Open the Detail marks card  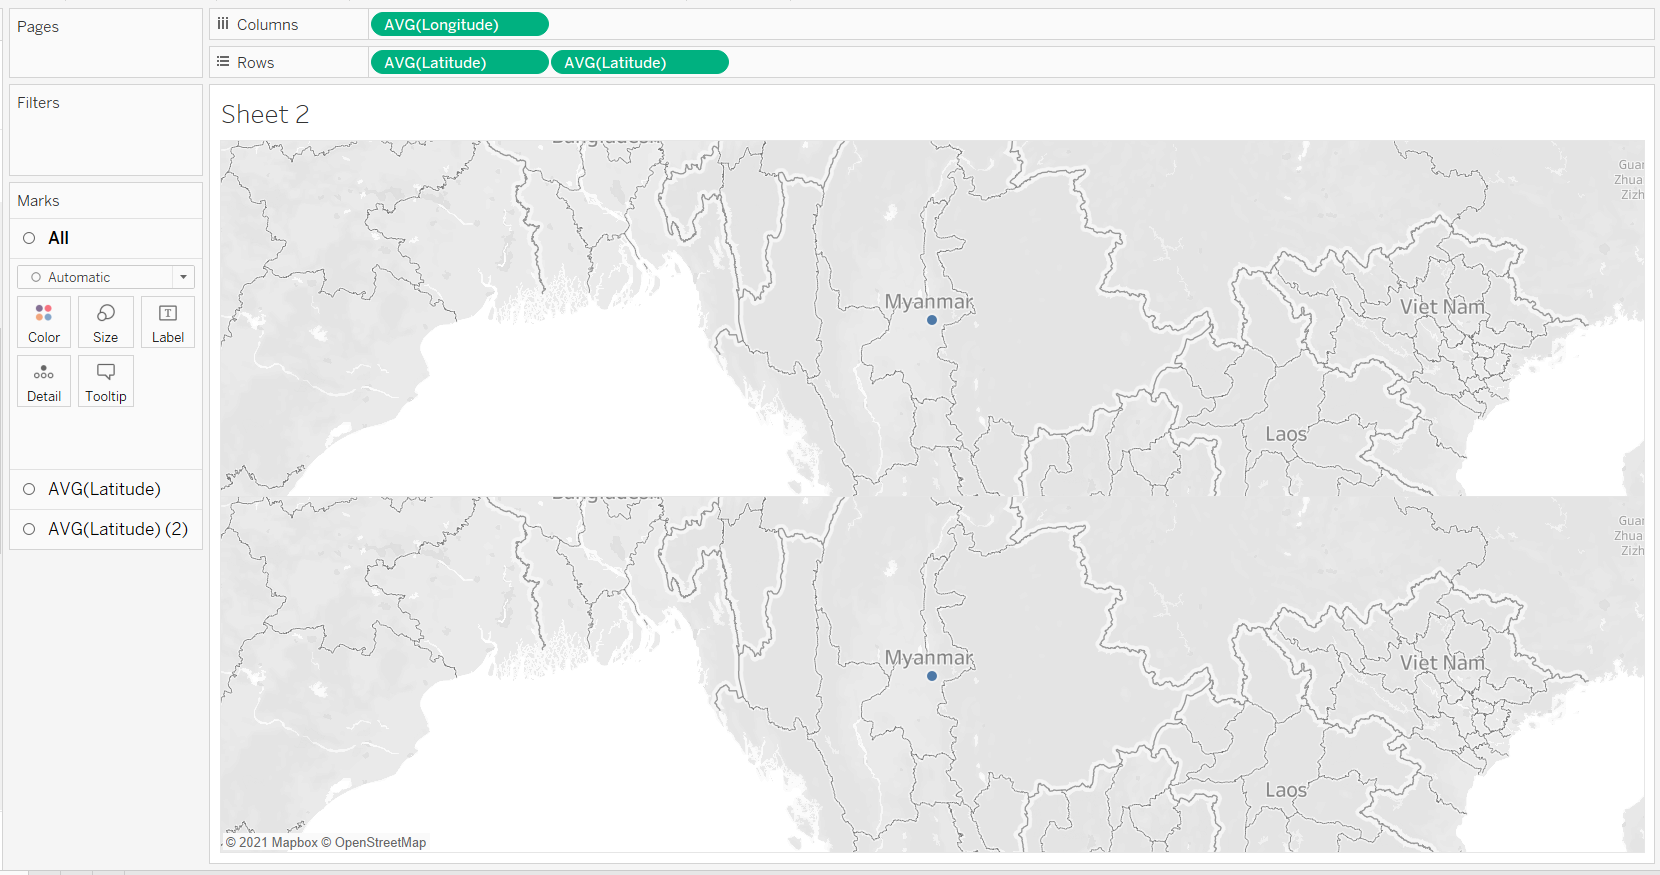pos(44,381)
